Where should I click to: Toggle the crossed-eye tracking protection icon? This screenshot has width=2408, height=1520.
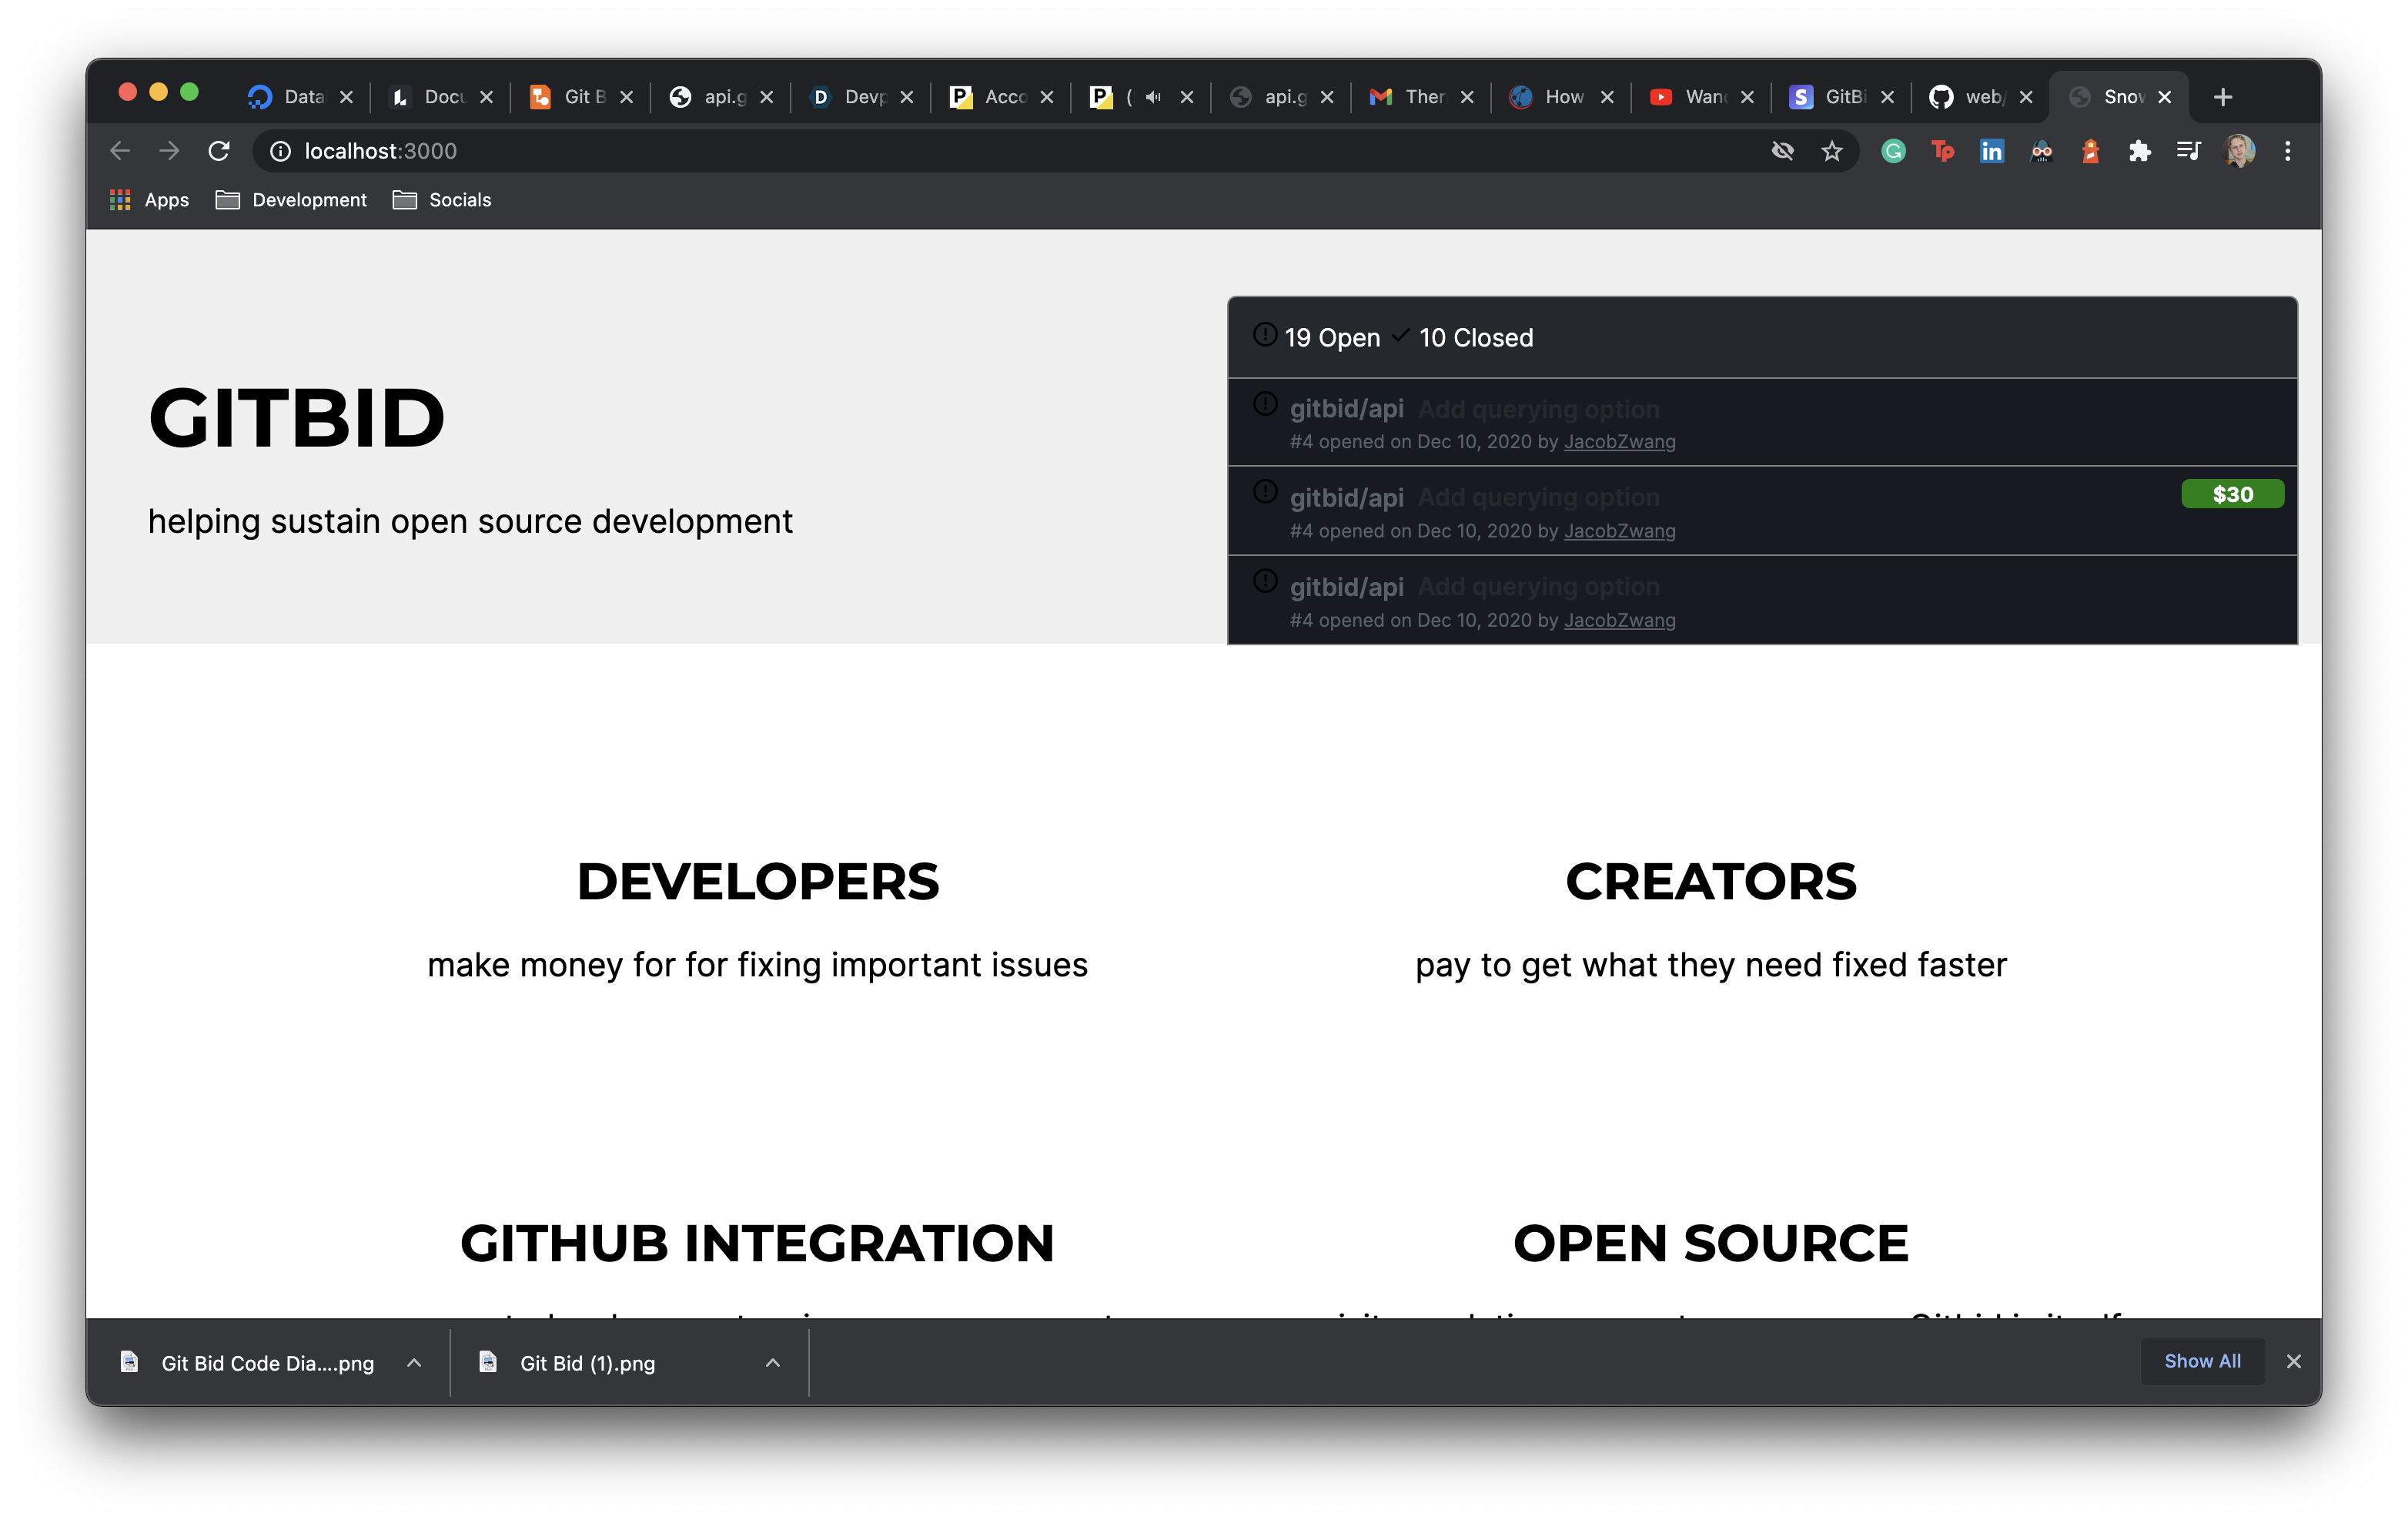point(1782,151)
